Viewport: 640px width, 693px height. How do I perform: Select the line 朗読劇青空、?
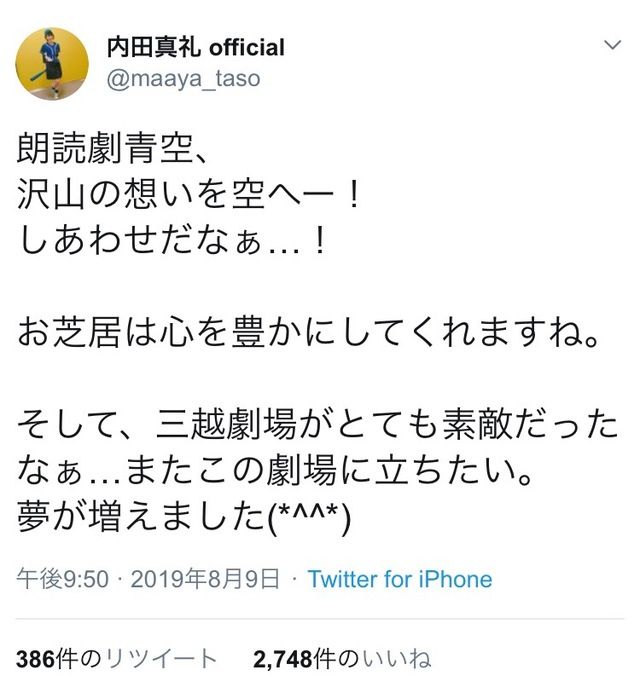coord(112,148)
